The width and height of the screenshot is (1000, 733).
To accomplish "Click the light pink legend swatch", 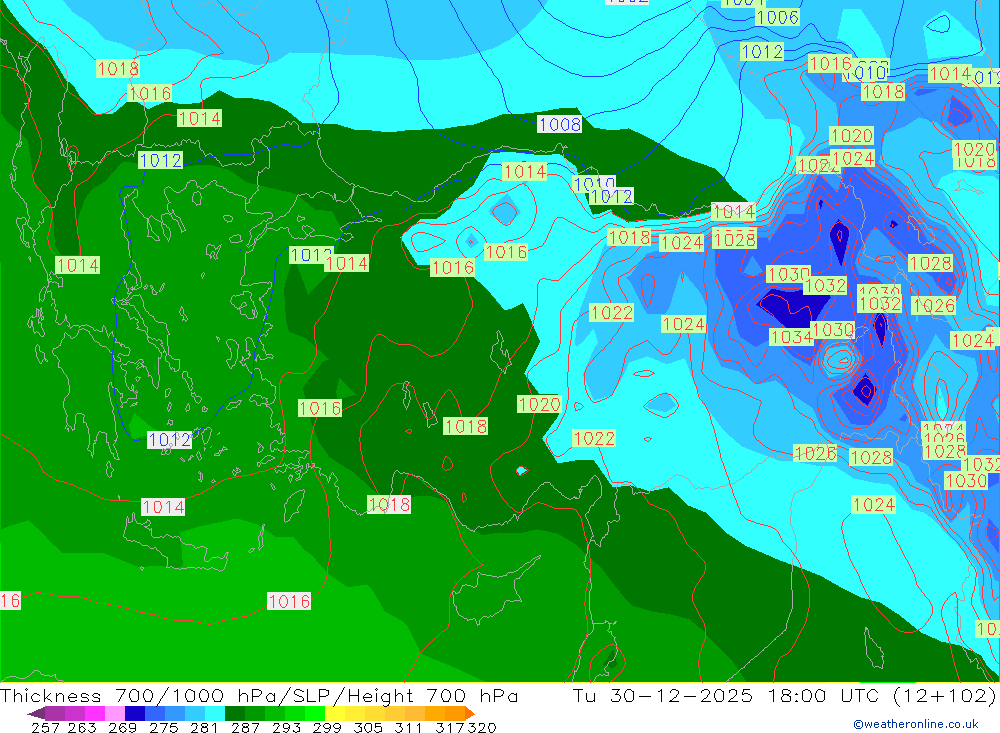I will tap(115, 713).
